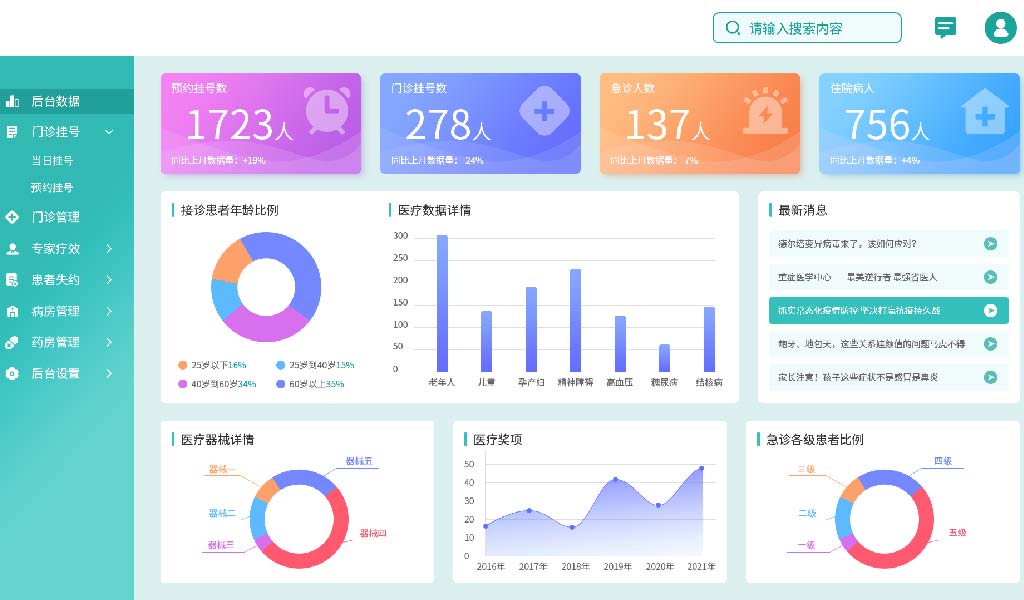Click the siren icon on 急诊人数 card

(x=765, y=110)
